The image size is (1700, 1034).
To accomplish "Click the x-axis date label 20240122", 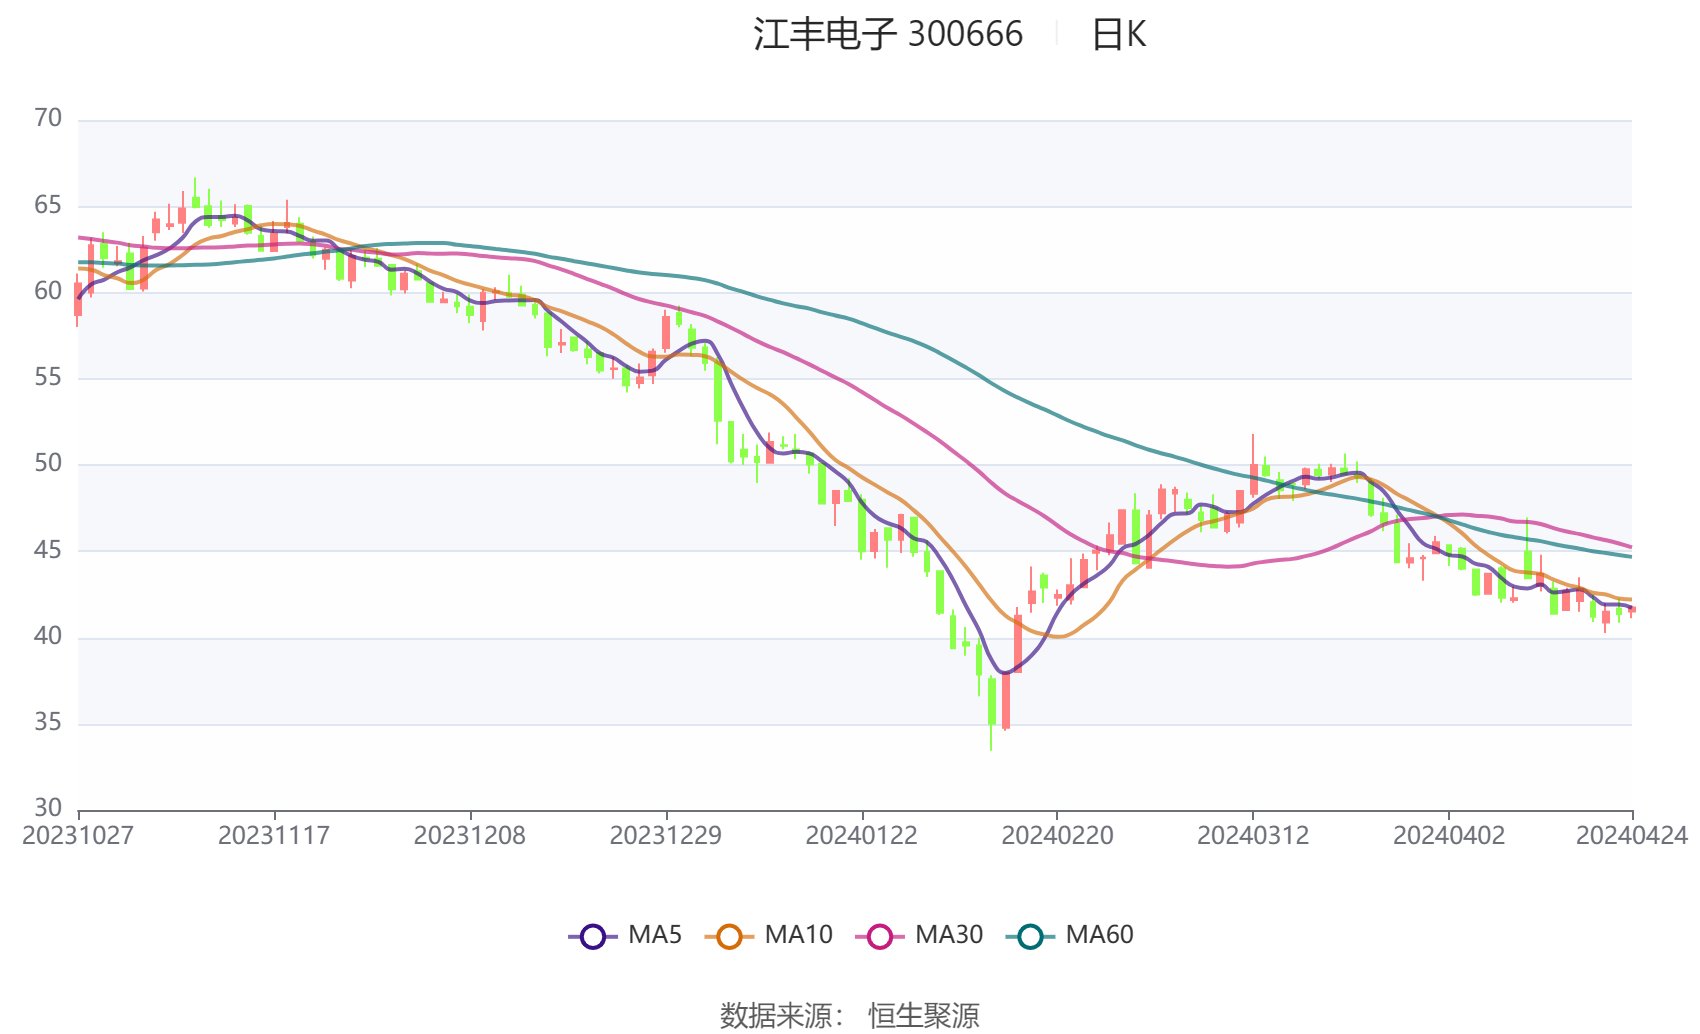I will coord(862,836).
